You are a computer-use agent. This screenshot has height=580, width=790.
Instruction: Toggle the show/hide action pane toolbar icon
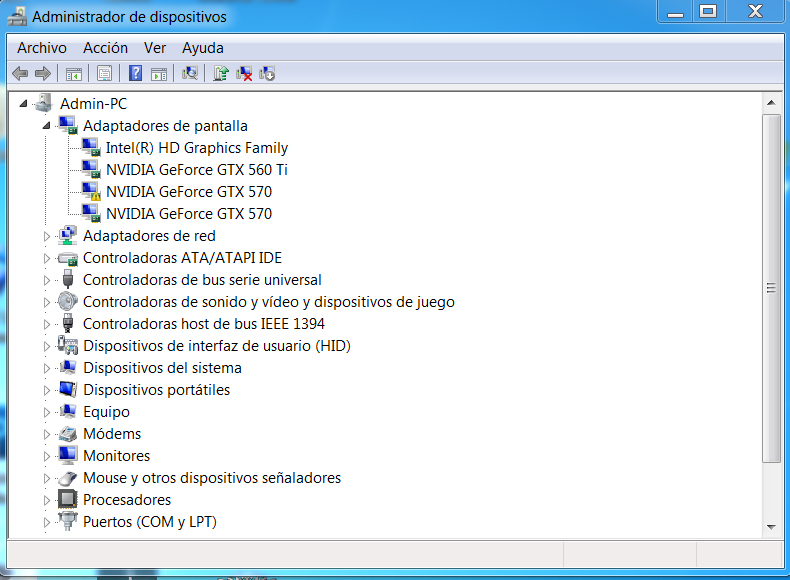click(x=159, y=74)
